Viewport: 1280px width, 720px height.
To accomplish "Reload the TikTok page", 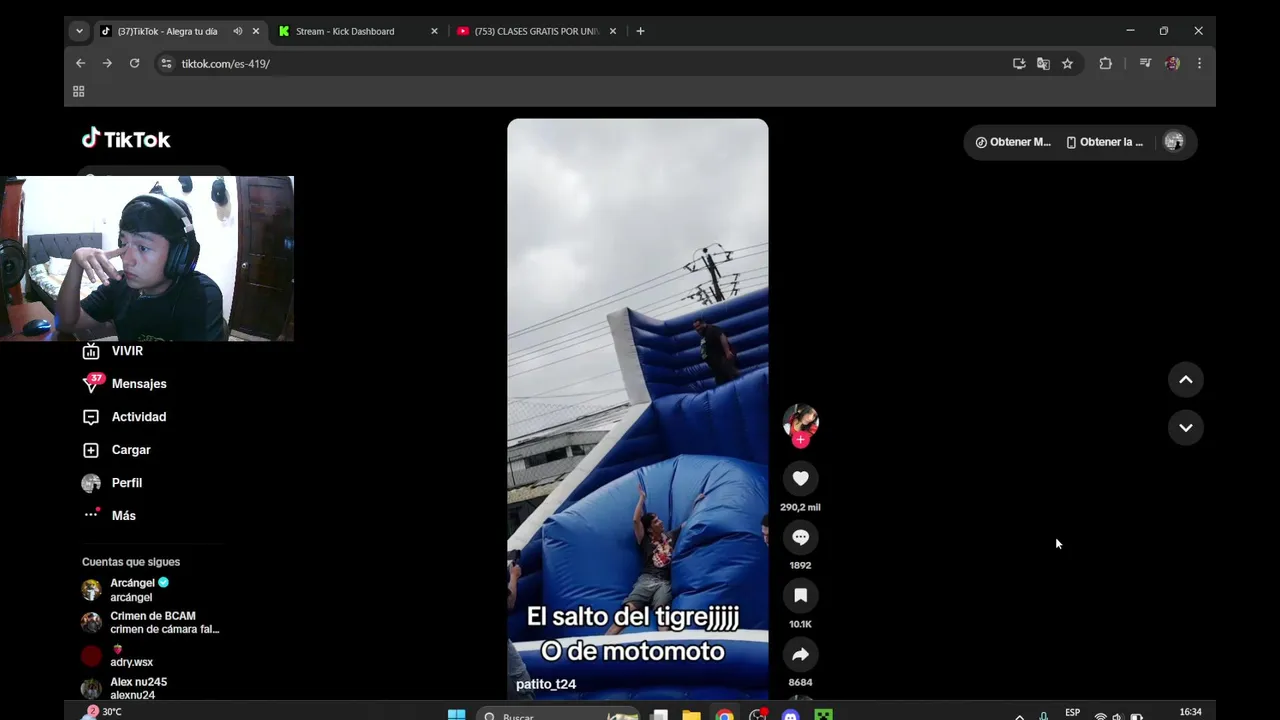I will coord(134,63).
